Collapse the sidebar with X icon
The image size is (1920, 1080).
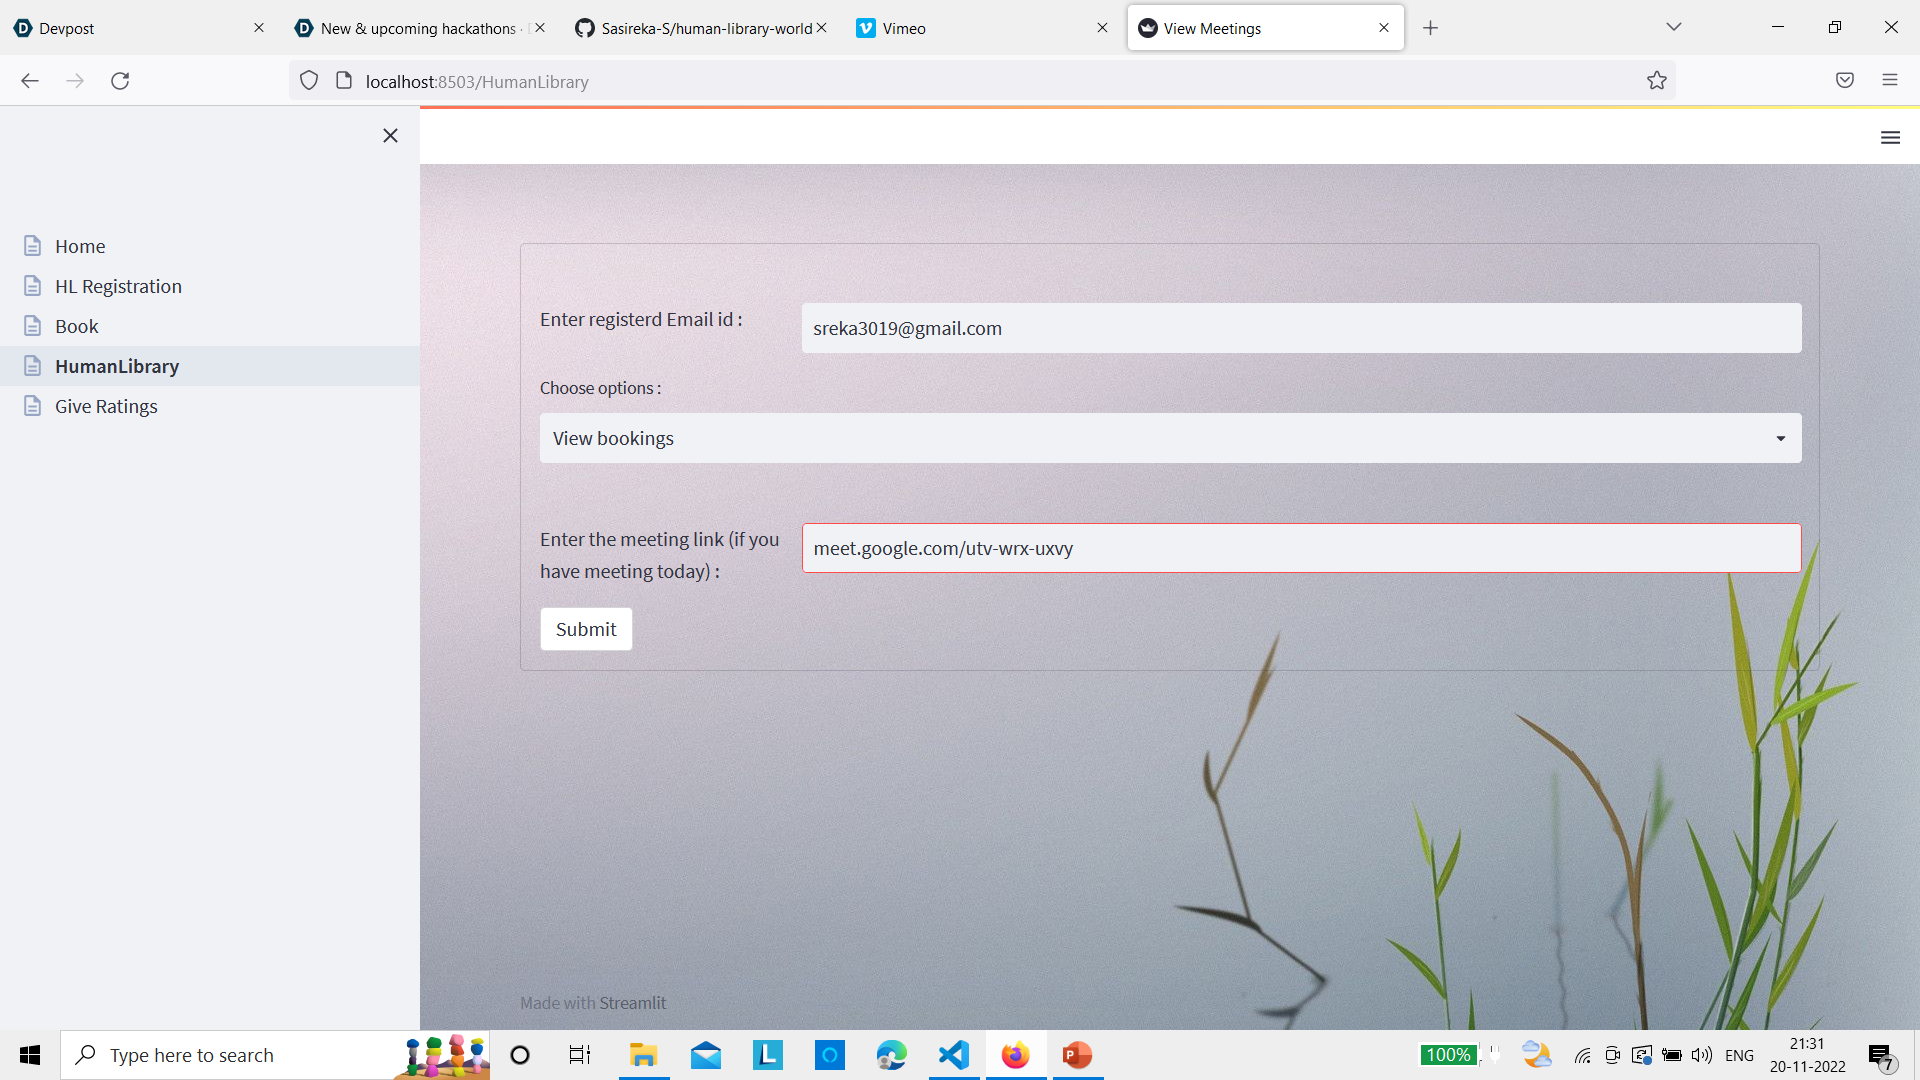click(x=390, y=136)
